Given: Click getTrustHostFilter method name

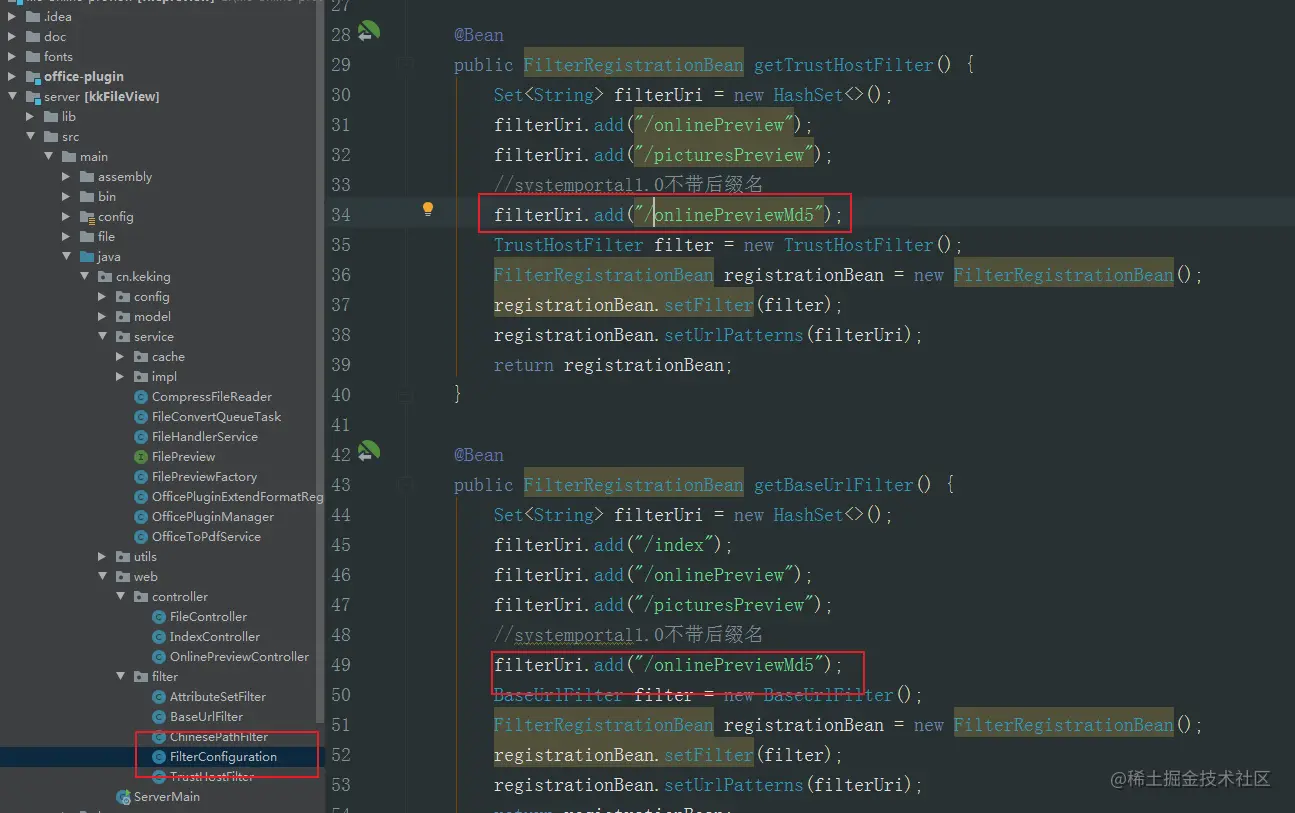Looking at the screenshot, I should (843, 65).
